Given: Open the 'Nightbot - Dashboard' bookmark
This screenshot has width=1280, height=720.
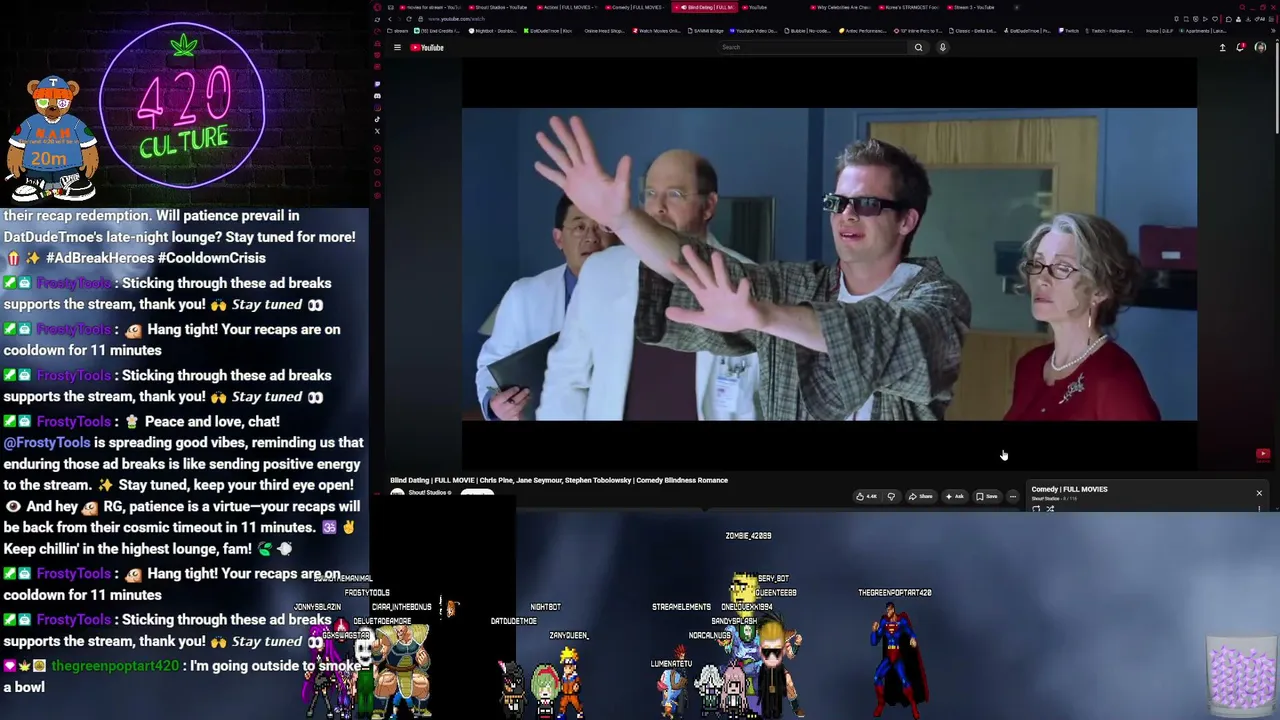Looking at the screenshot, I should coord(492,31).
